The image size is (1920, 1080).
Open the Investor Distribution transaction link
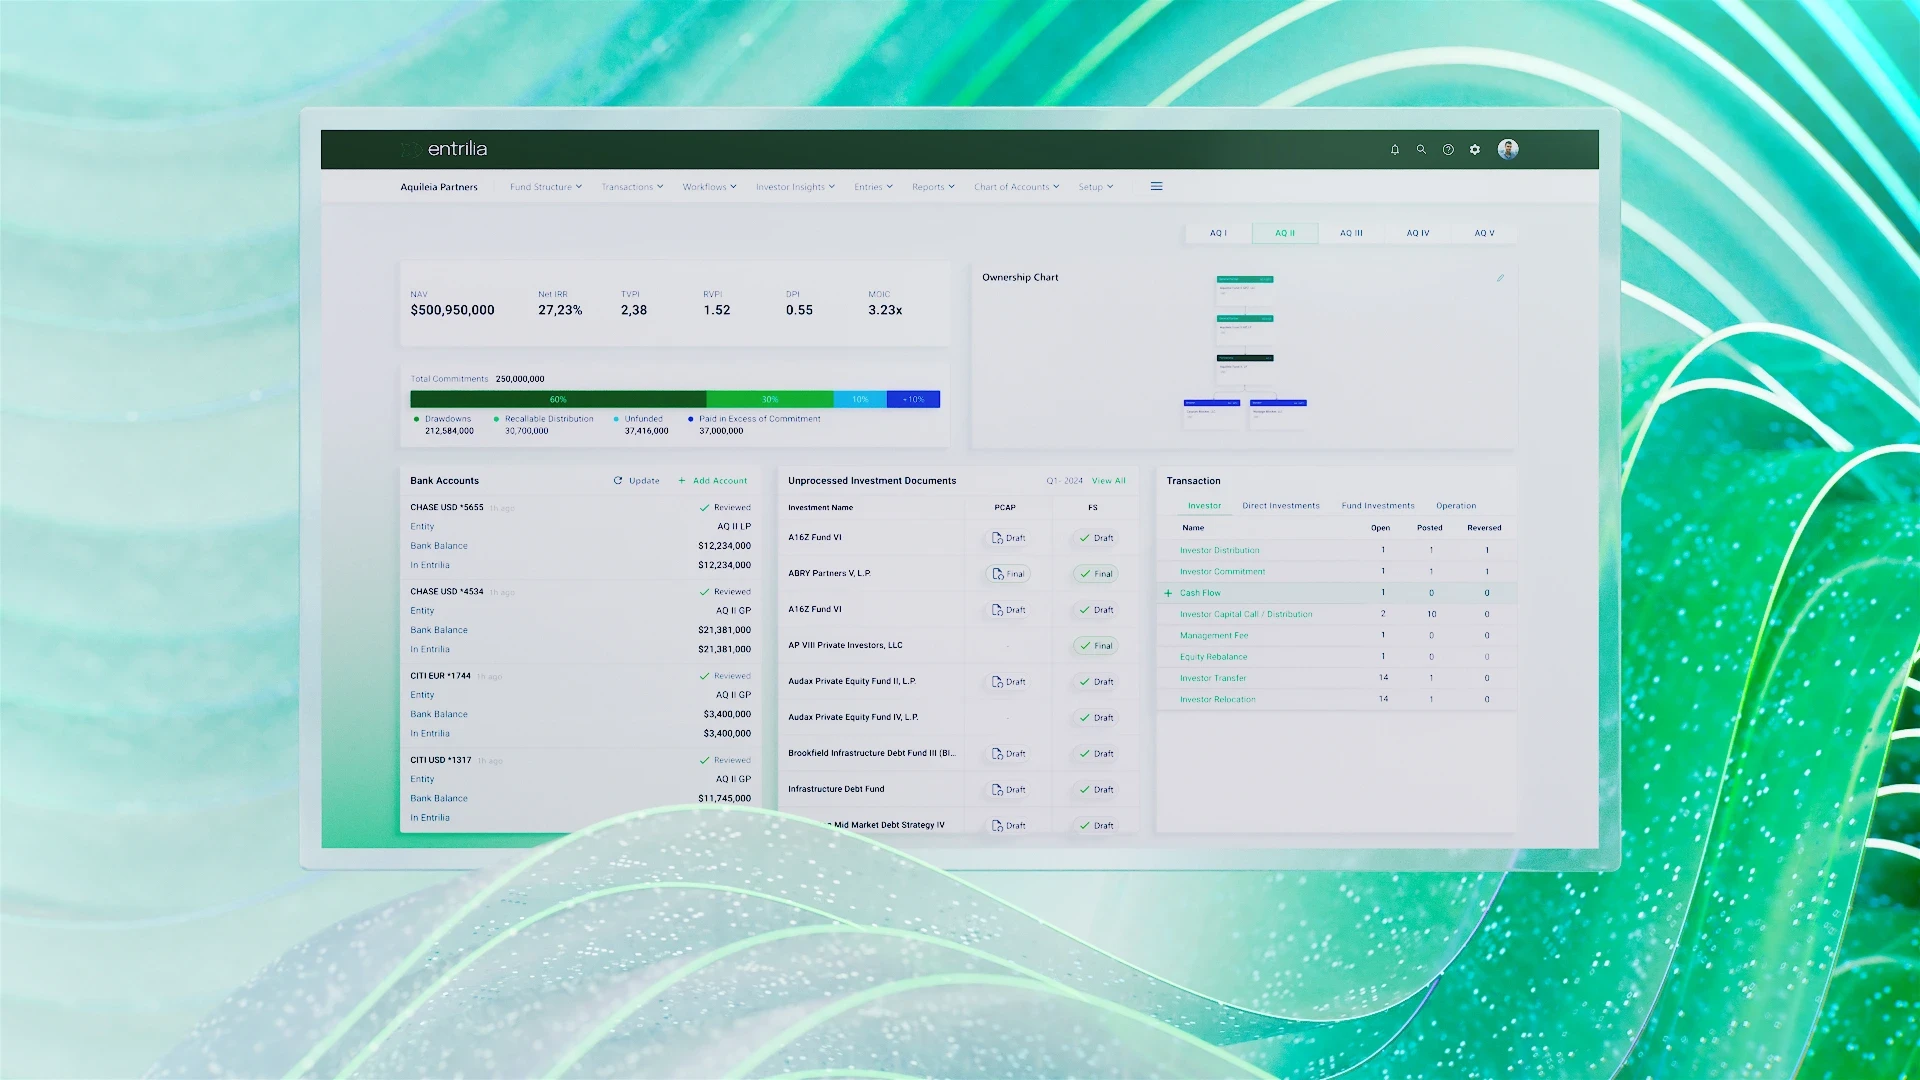[1219, 551]
